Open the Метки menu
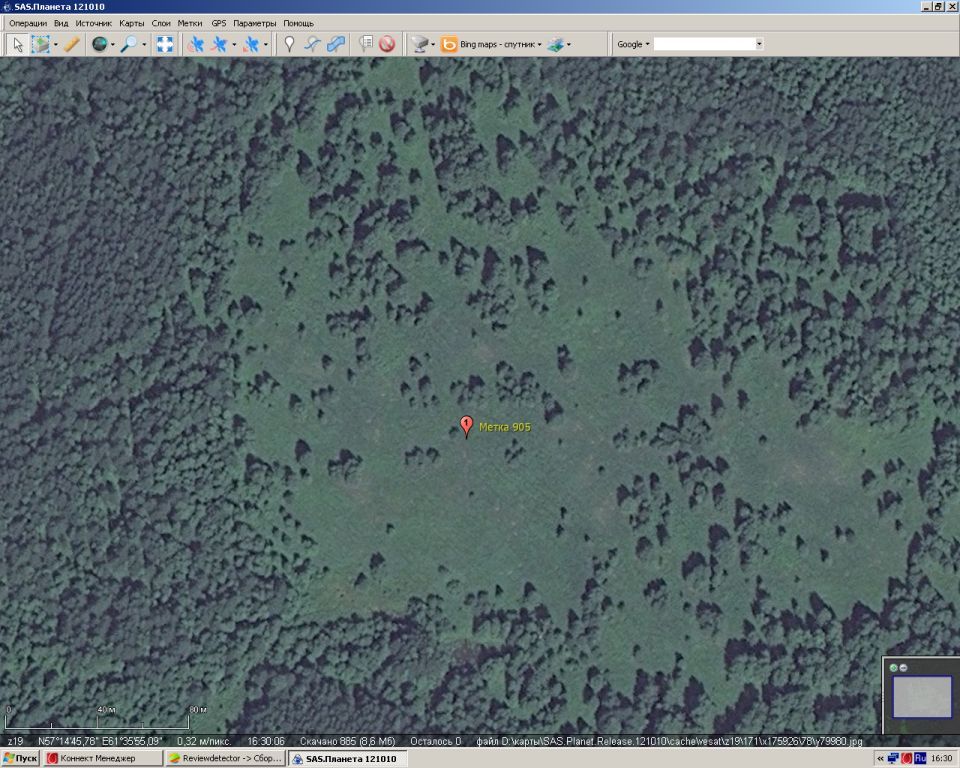This screenshot has height=768, width=960. point(190,23)
